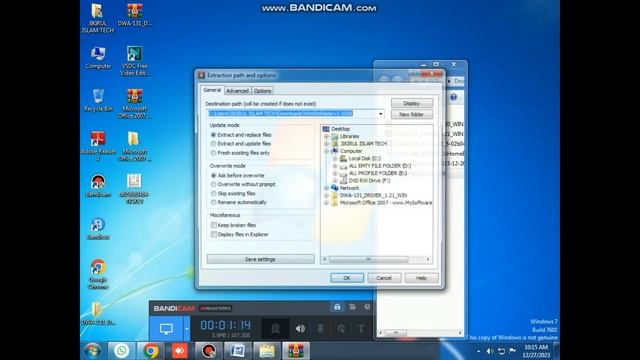Open the JIKRUL ISLAM TECH desktop folder
The height and width of the screenshot is (360, 640).
point(98,18)
